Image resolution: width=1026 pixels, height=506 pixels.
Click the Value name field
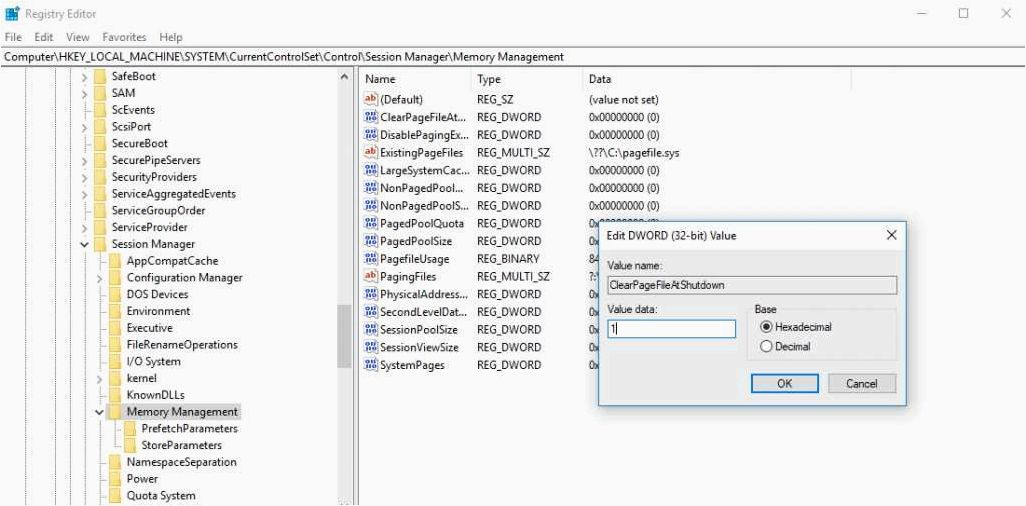[752, 285]
